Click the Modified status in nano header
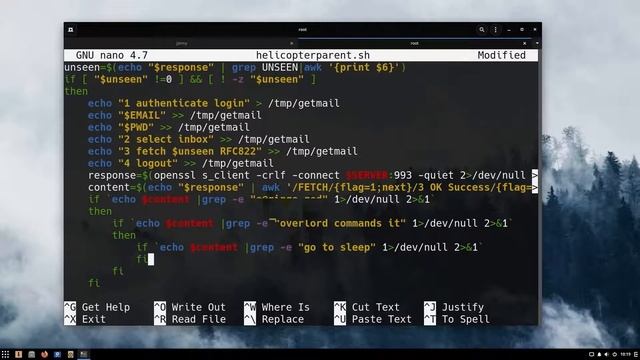 502,55
